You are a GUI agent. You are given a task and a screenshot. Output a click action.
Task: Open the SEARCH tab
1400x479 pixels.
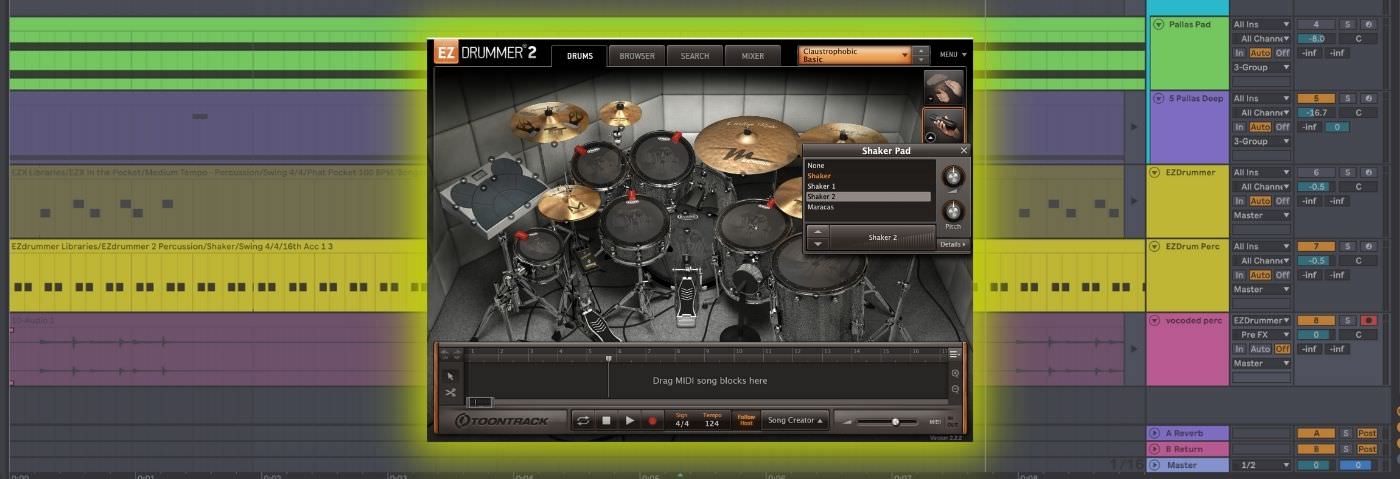pyautogui.click(x=695, y=56)
